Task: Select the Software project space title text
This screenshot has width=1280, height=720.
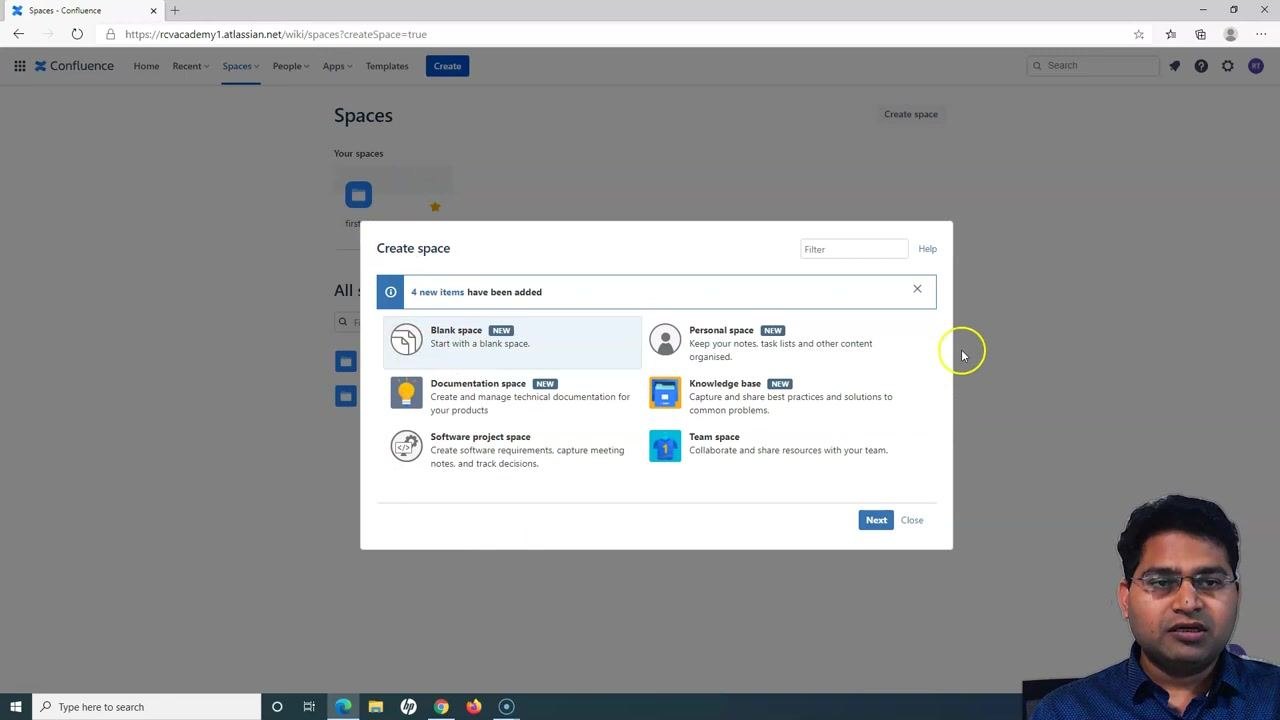Action: pos(480,437)
